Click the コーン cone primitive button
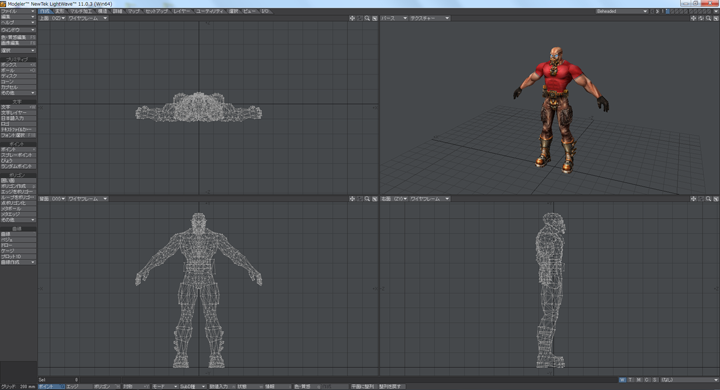Image resolution: width=720 pixels, height=390 pixels. click(18, 82)
